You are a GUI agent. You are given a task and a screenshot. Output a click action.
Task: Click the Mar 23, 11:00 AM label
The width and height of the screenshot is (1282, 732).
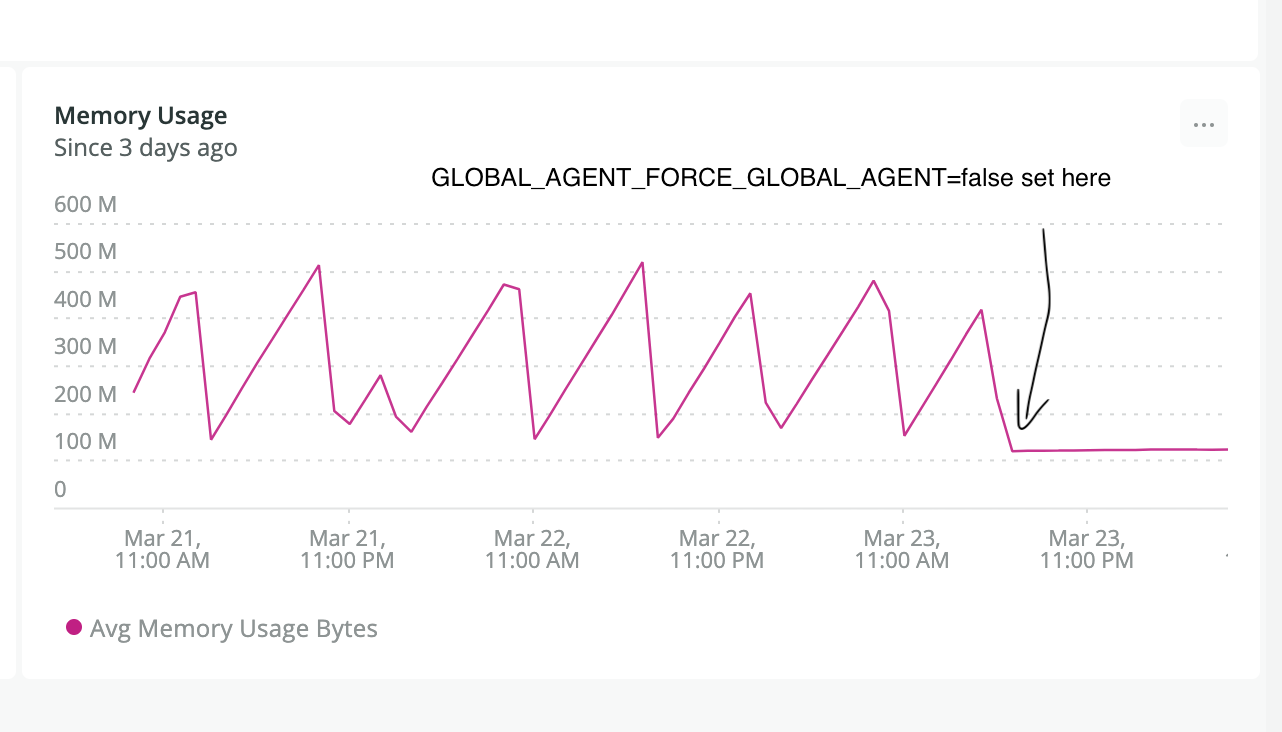click(x=901, y=549)
